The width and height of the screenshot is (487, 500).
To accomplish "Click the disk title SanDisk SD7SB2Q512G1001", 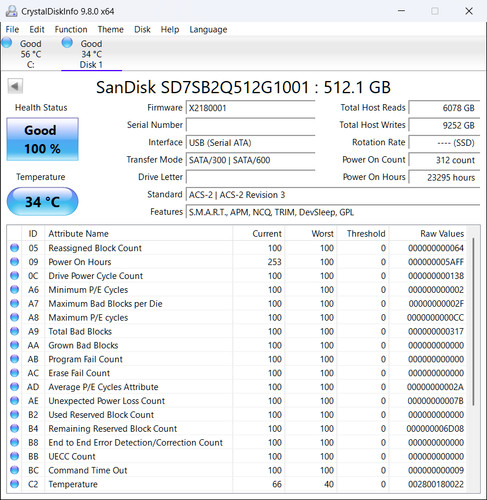I will point(243,87).
